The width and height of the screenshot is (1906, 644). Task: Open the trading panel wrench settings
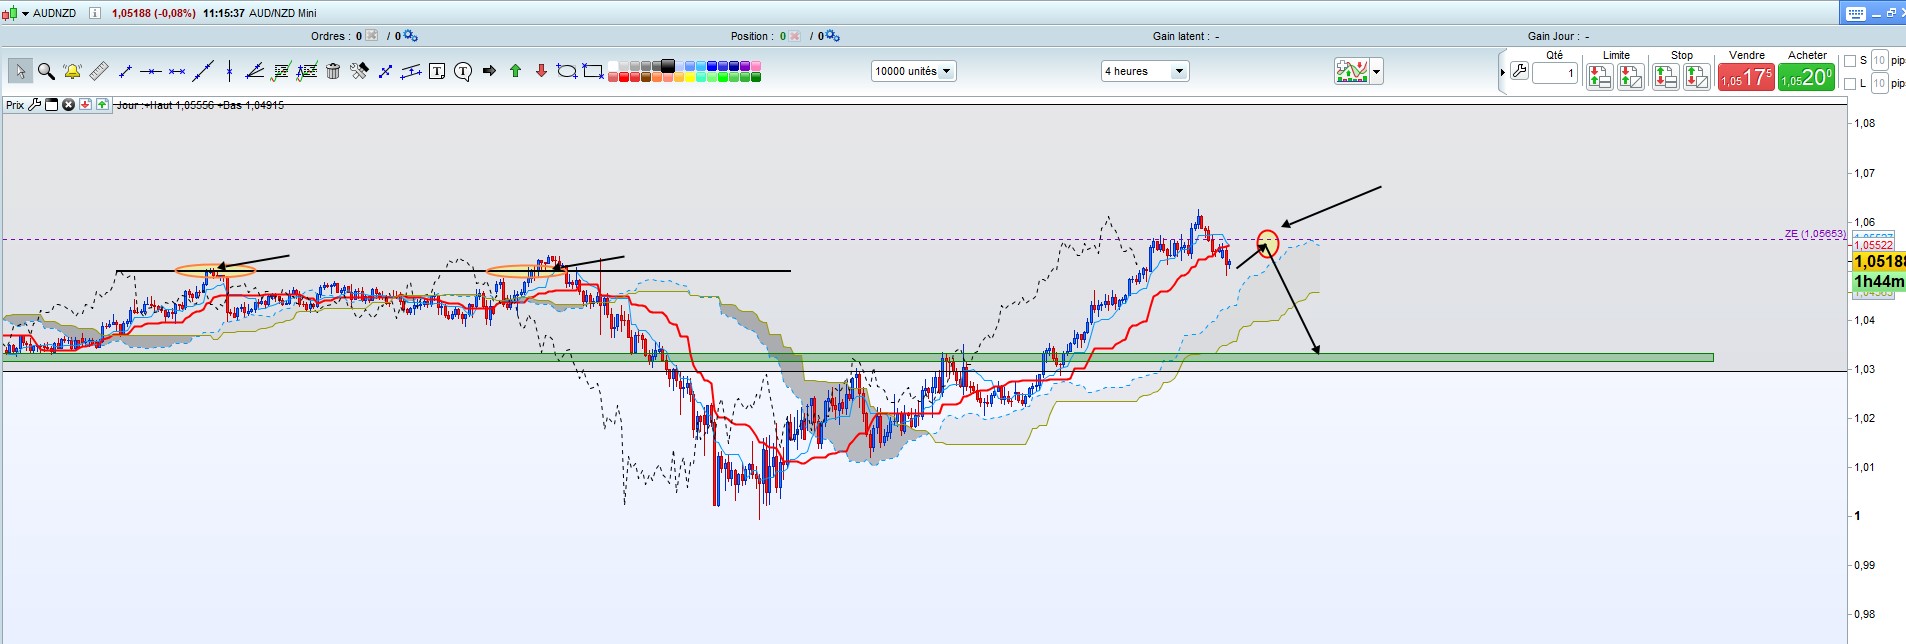click(x=1519, y=71)
